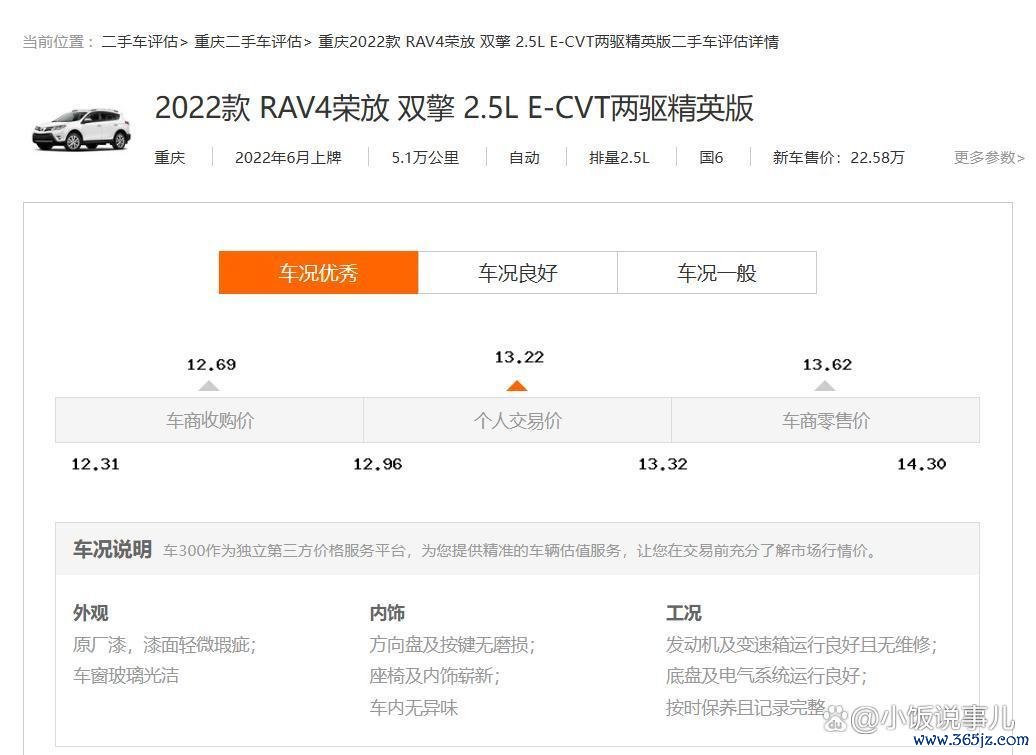Click the 排量2.5L displacement text
The image size is (1036, 755).
pyautogui.click(x=619, y=157)
